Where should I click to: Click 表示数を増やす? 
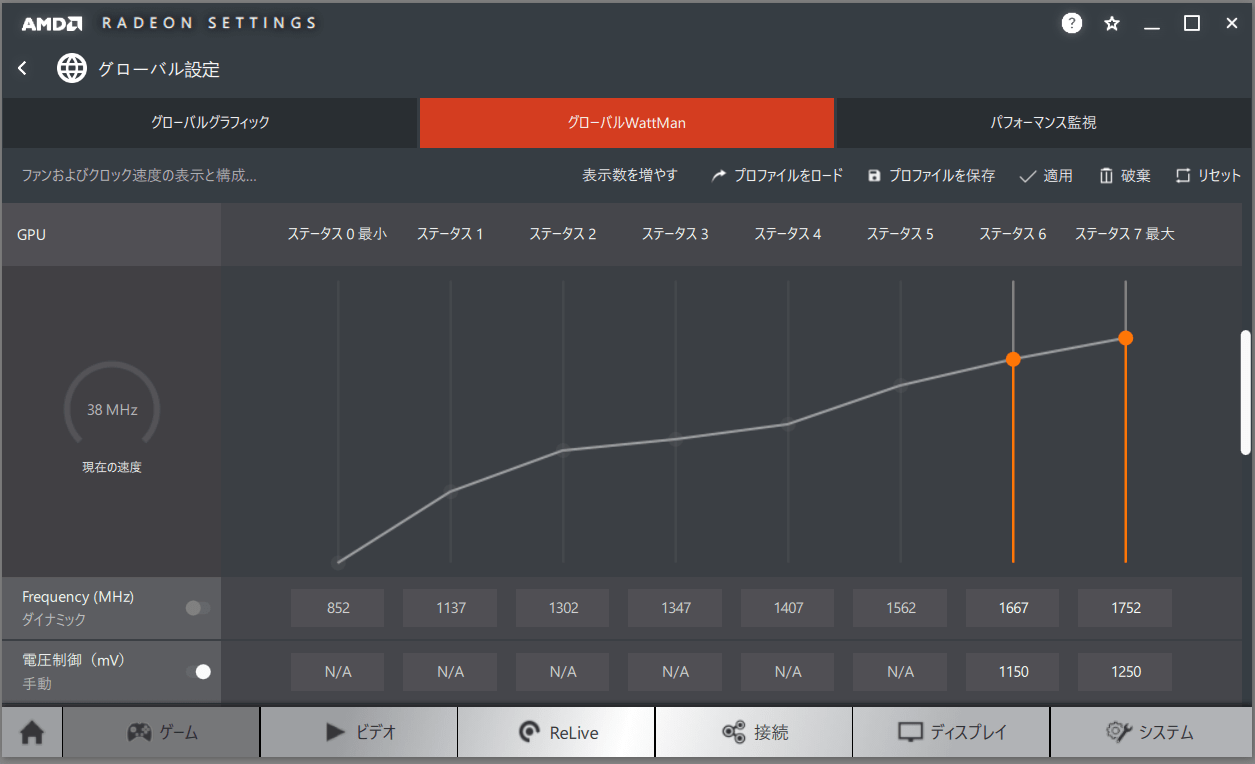pyautogui.click(x=630, y=176)
